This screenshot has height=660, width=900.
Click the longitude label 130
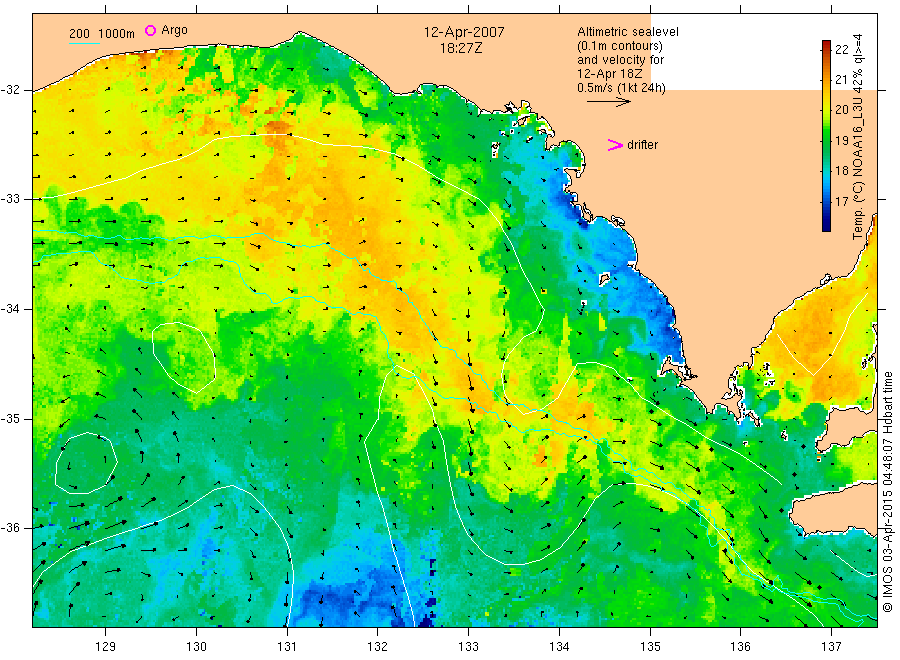(x=196, y=647)
